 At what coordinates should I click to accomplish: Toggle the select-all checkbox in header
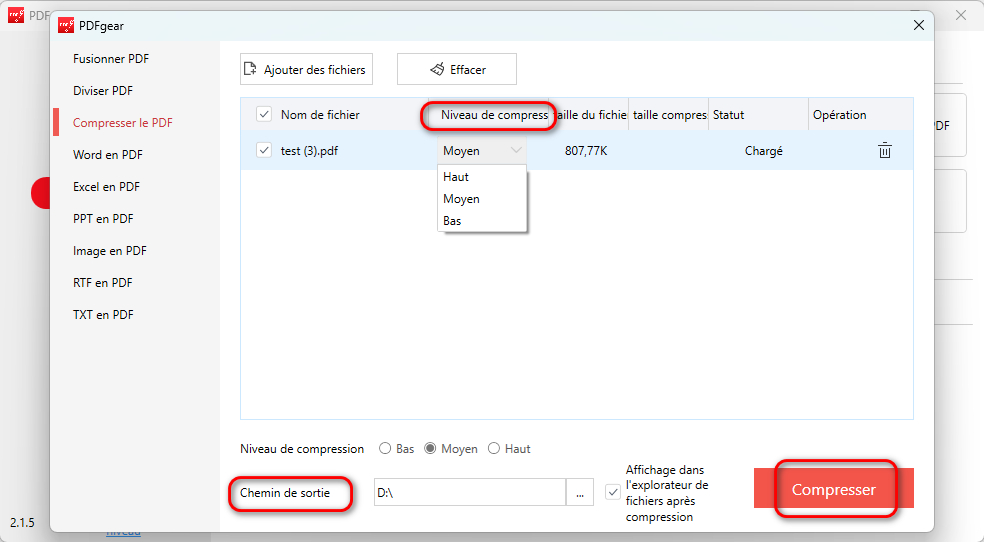click(264, 114)
